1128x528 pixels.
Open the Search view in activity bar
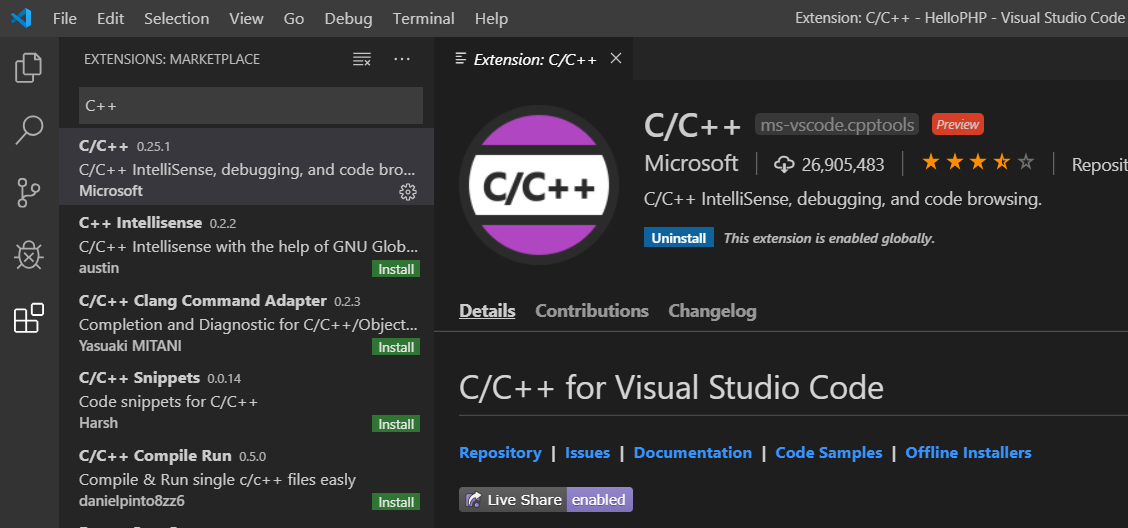(29, 131)
